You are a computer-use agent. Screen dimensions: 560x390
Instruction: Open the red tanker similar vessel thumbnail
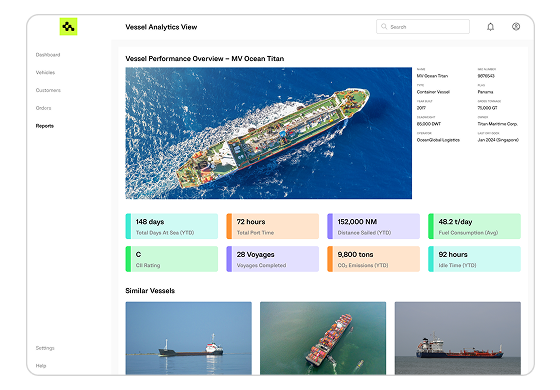[x=458, y=338]
